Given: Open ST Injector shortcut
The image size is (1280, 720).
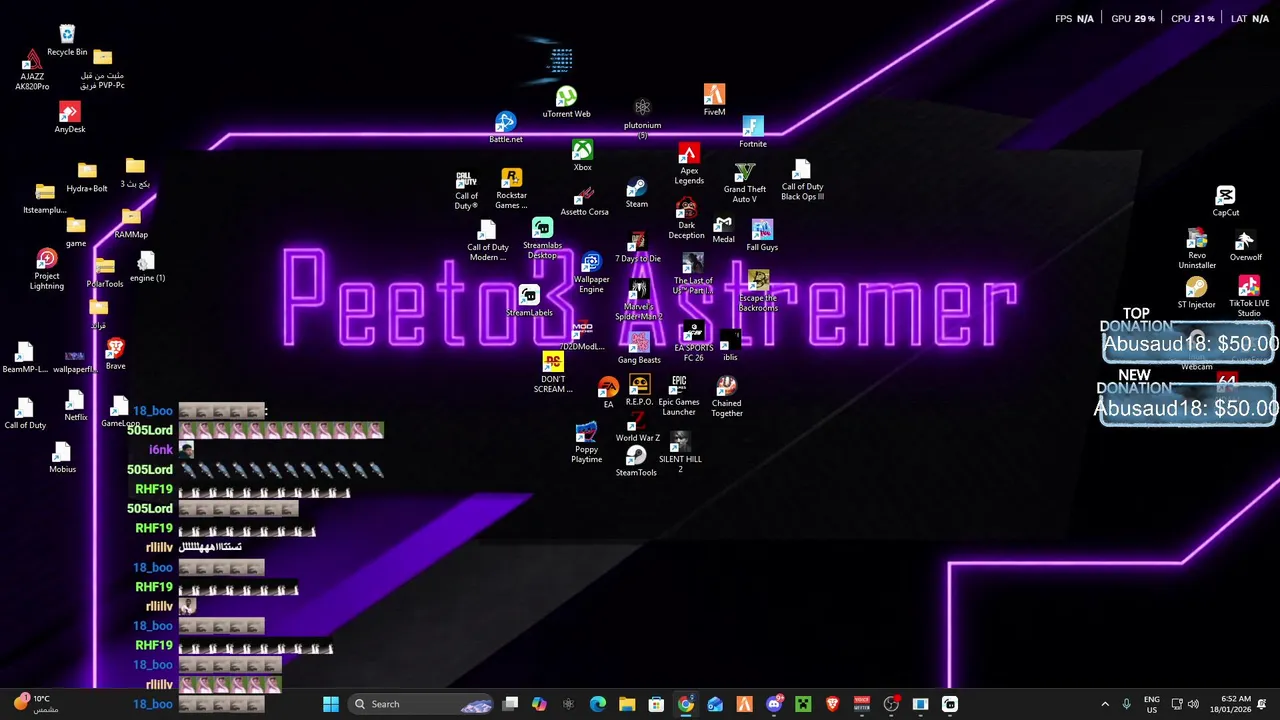Looking at the screenshot, I should click(1196, 293).
